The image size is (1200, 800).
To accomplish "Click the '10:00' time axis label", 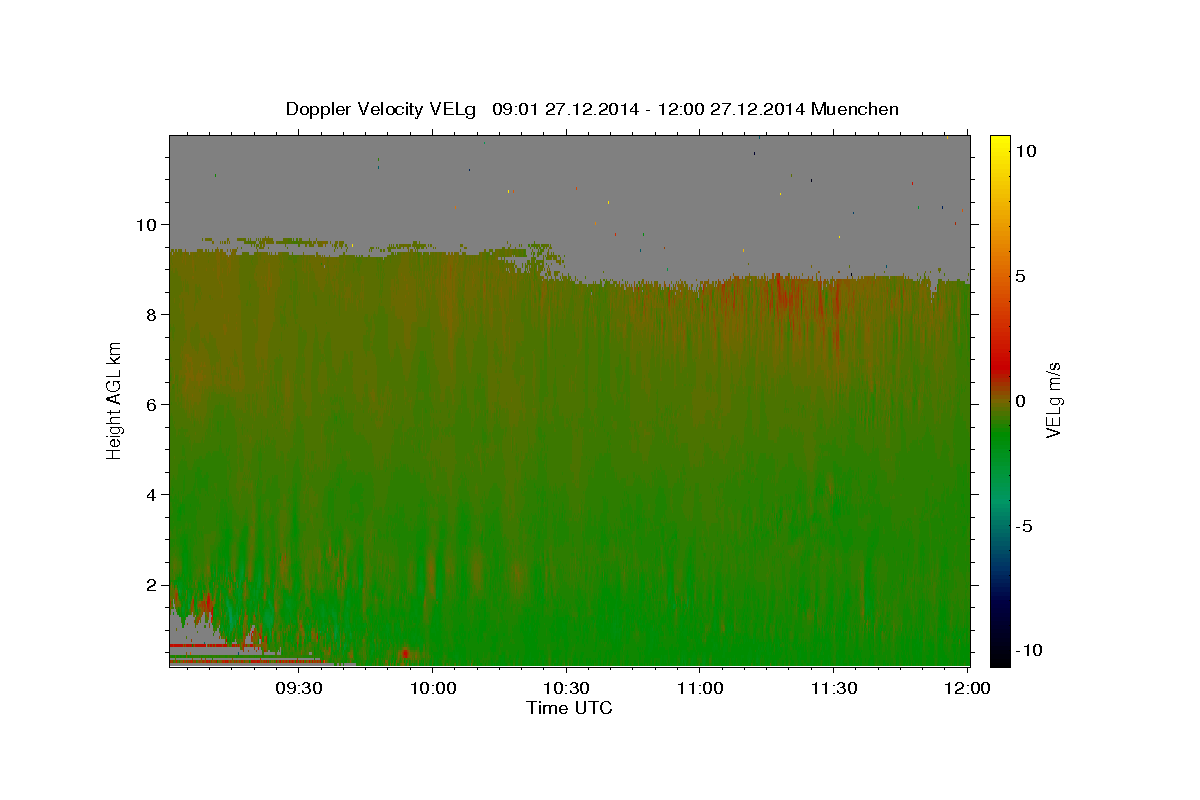I will [433, 688].
